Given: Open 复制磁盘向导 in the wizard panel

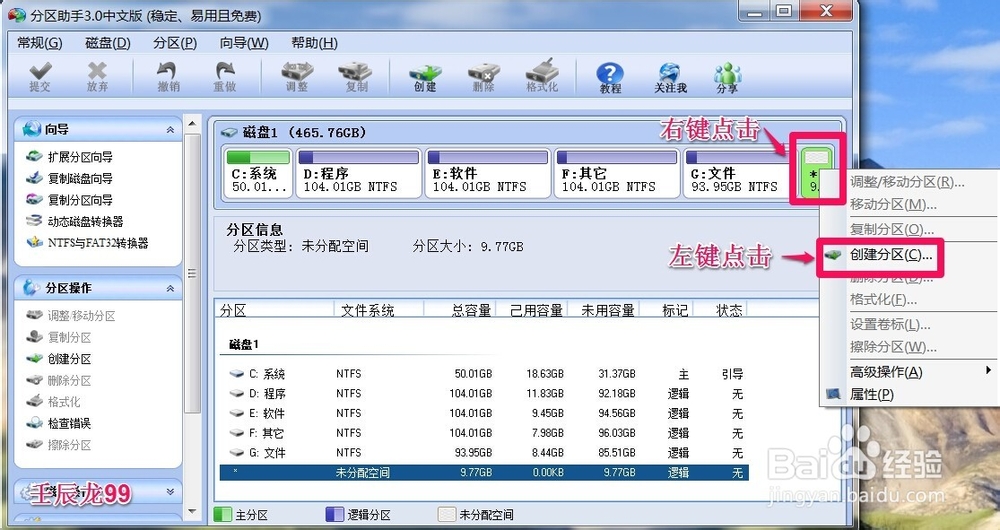Looking at the screenshot, I should pos(70,179).
